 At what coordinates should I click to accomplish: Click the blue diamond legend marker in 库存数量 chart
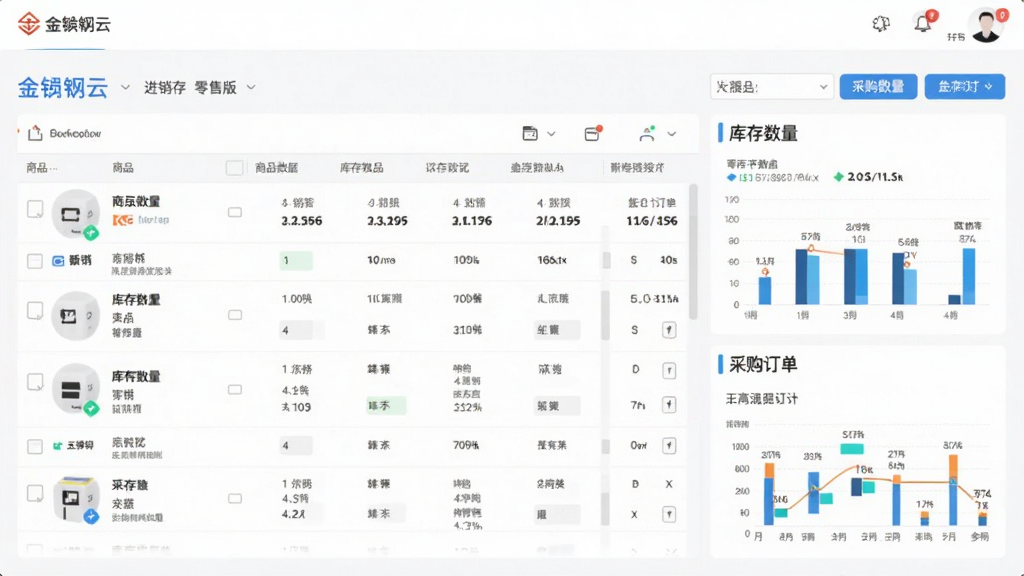click(x=731, y=177)
